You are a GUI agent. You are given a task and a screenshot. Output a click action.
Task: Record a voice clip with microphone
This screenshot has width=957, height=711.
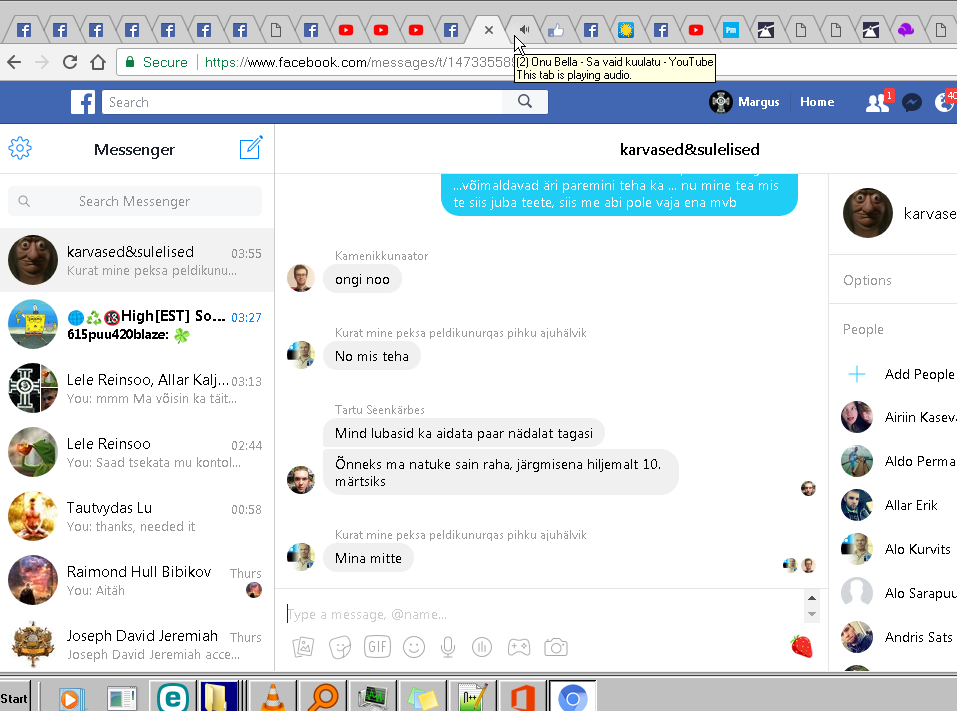click(448, 647)
